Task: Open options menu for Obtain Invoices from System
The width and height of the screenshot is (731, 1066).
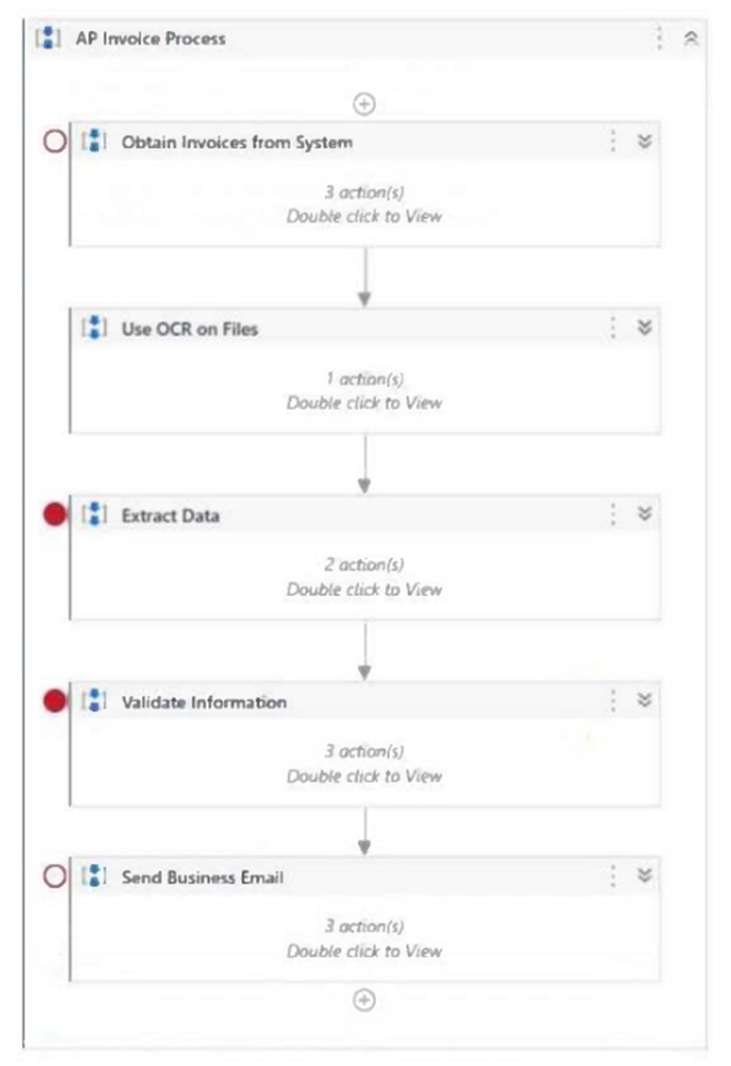Action: click(613, 141)
